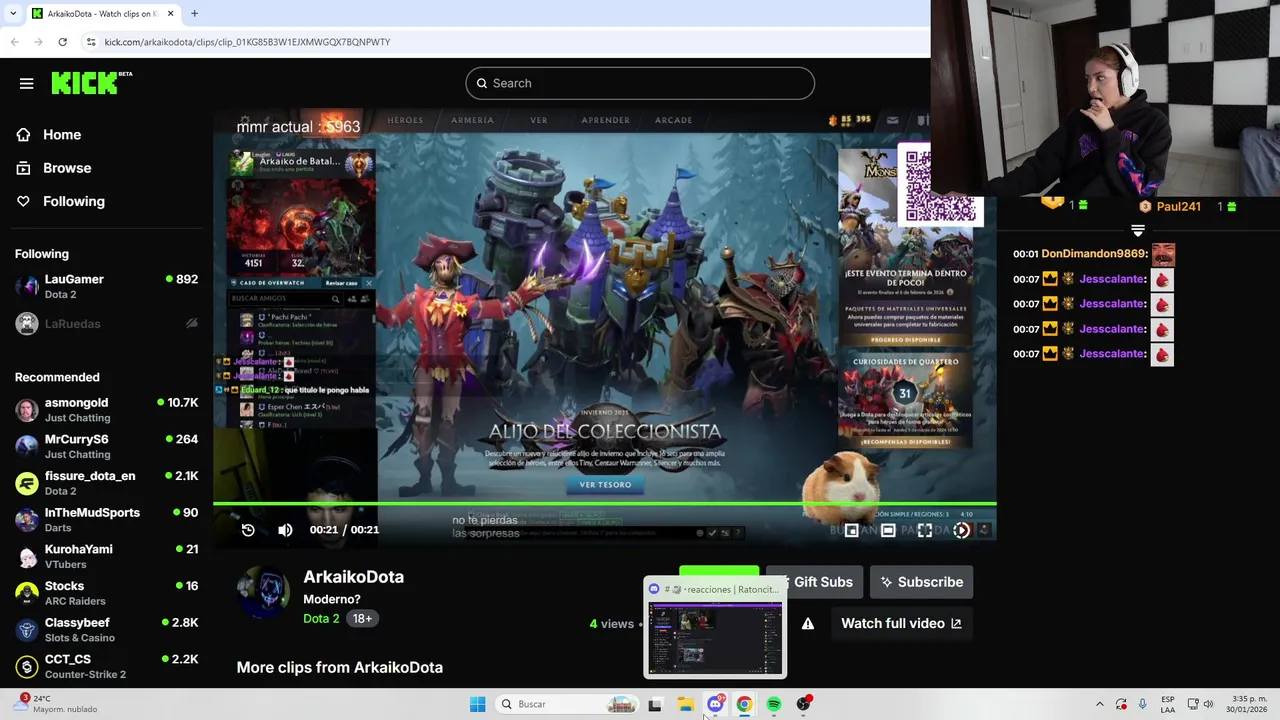Image resolution: width=1280 pixels, height=720 pixels.
Task: Click Classybeef channel avatar
Action: [27, 630]
